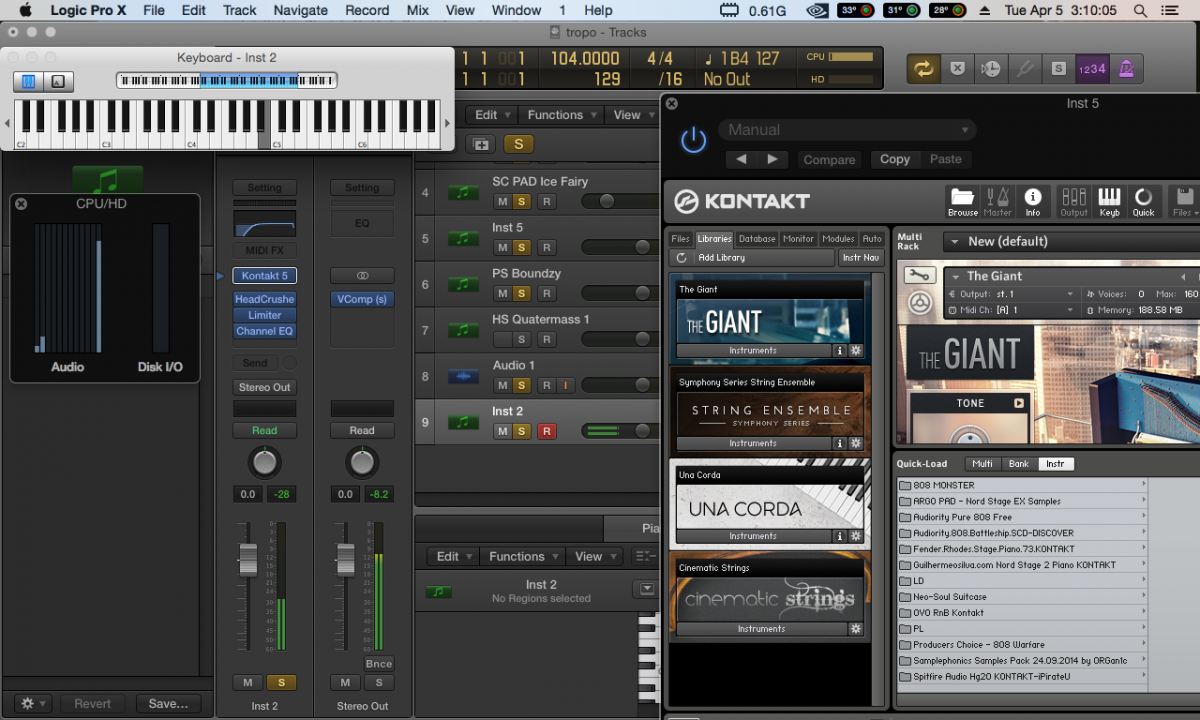Click the metronome icon in control bar
The image size is (1200, 720).
click(x=1126, y=68)
